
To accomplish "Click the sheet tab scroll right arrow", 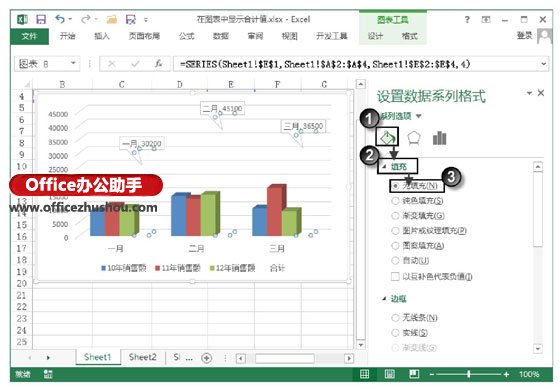I will coord(48,358).
